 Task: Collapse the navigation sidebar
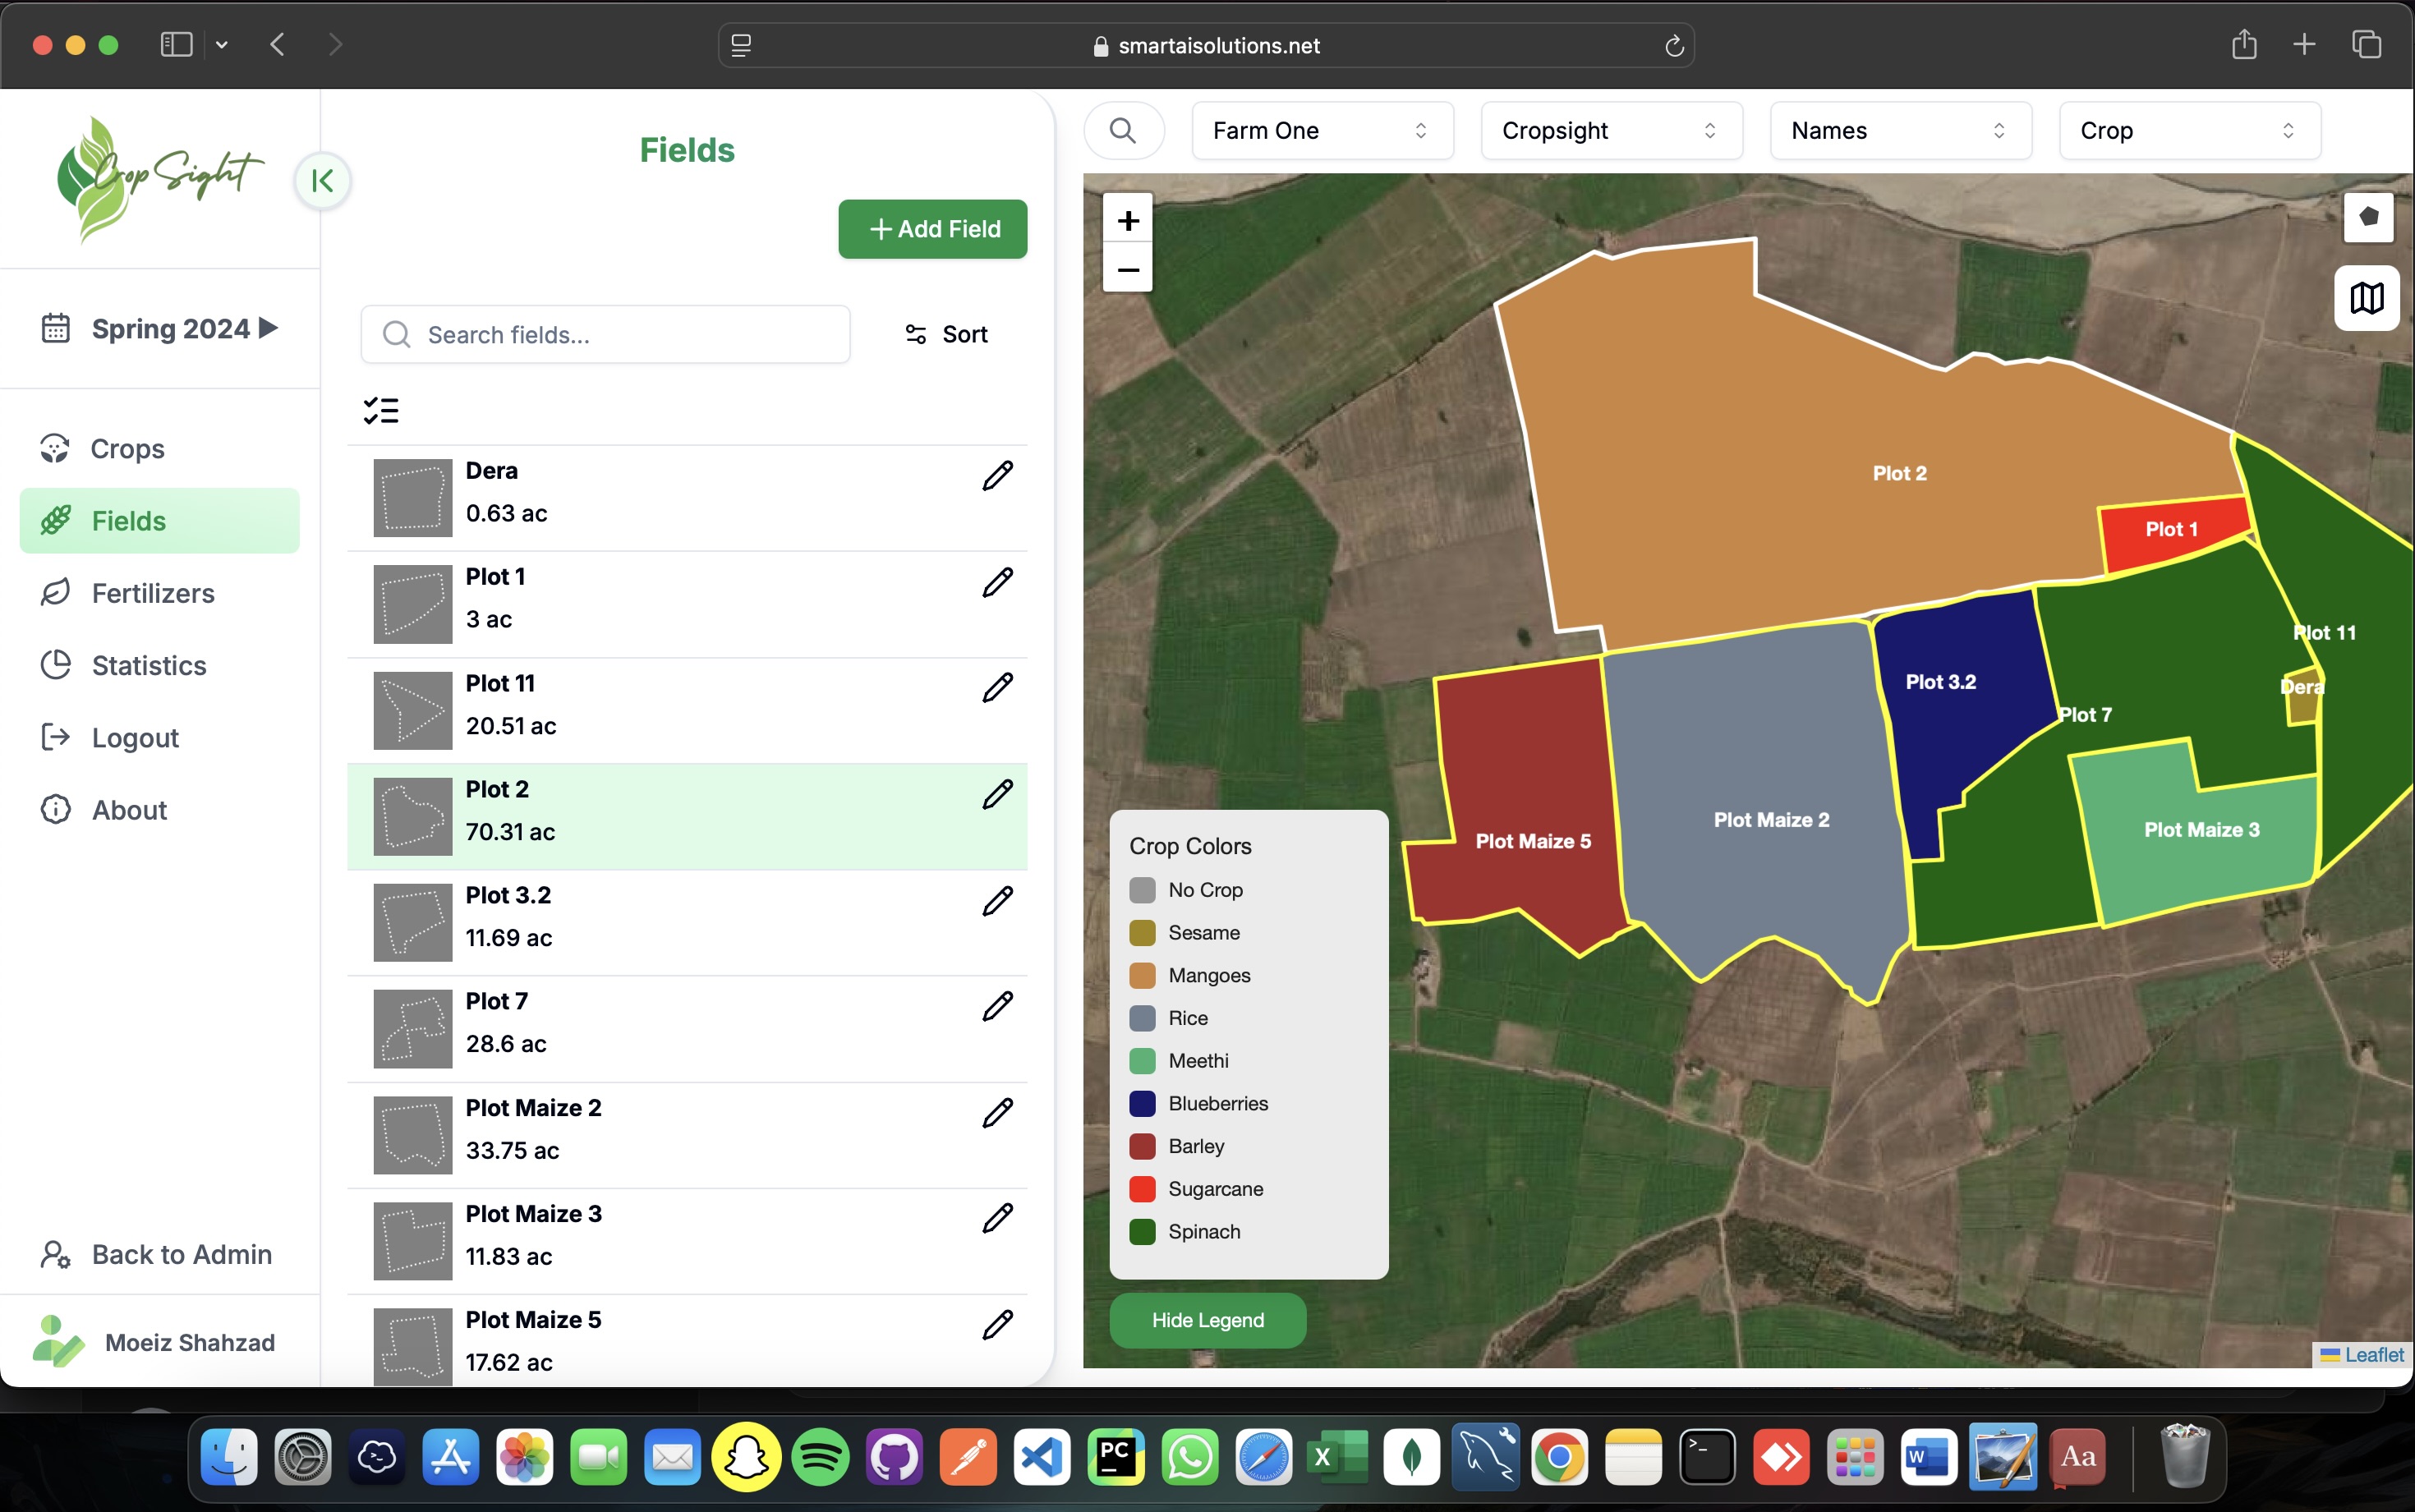[x=322, y=180]
